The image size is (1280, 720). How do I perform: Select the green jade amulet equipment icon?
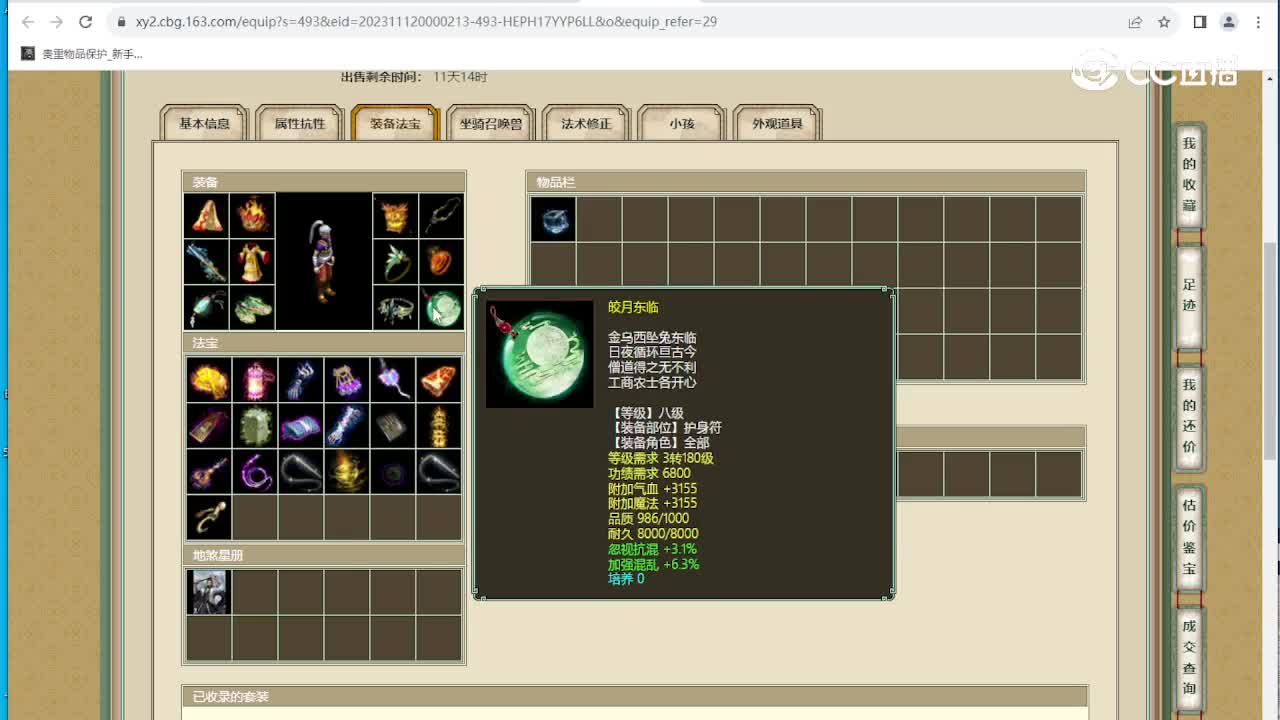[441, 308]
